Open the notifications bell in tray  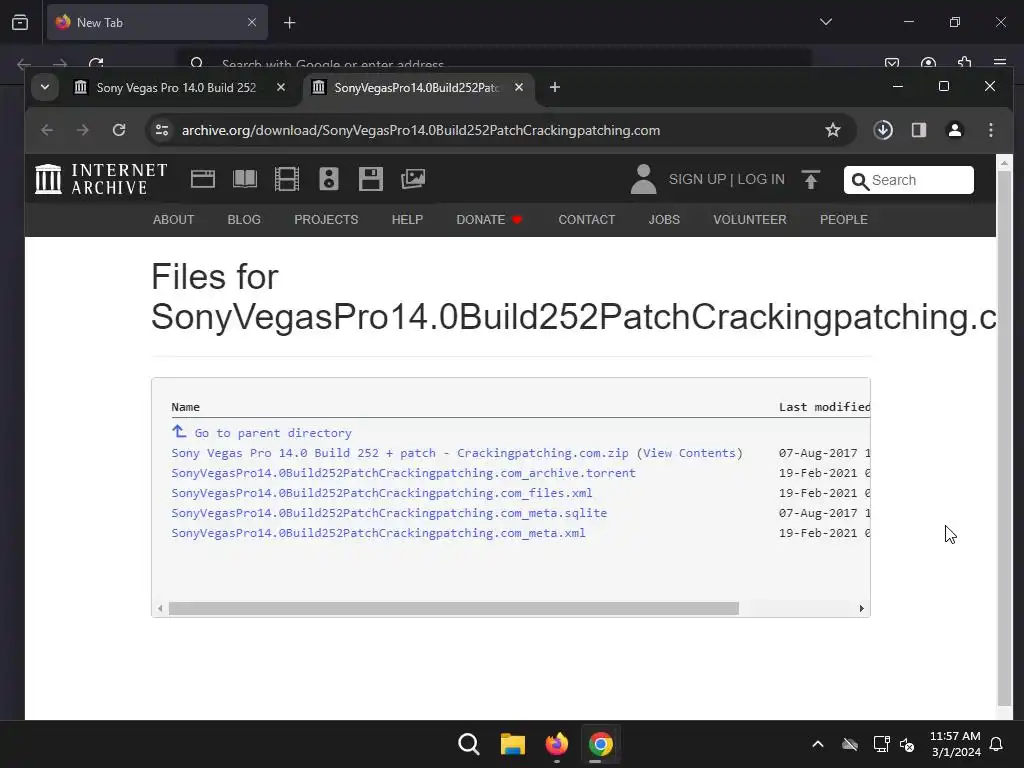(x=996, y=744)
